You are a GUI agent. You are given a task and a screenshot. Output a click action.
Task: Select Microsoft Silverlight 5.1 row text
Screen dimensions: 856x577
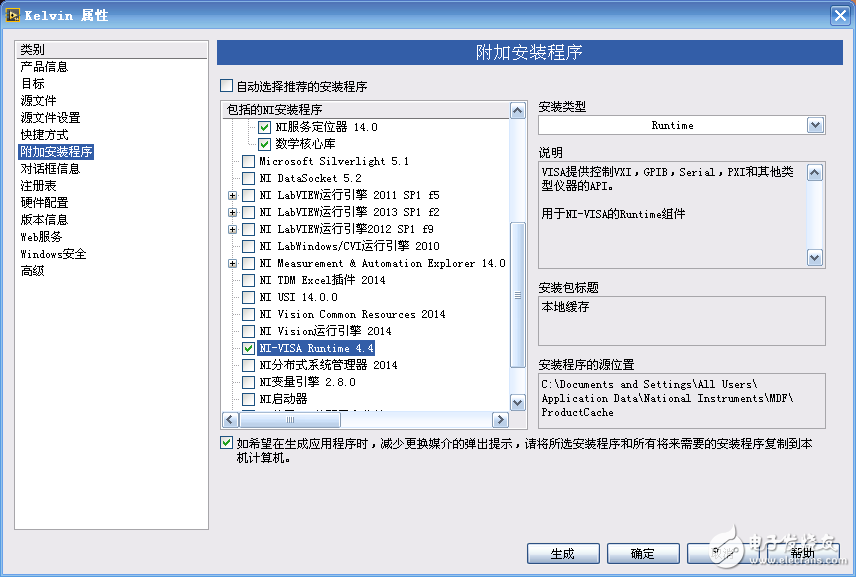pos(334,161)
